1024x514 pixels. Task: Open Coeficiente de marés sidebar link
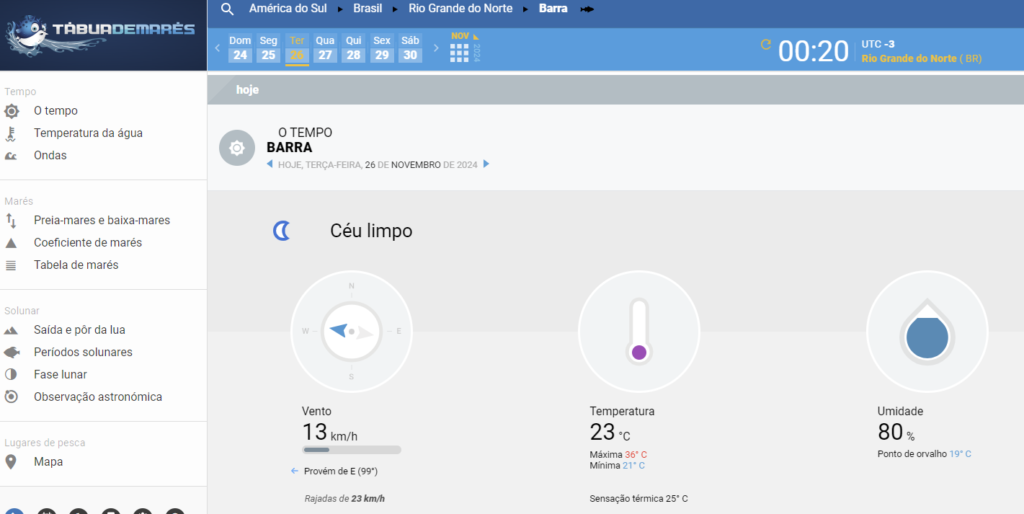point(88,243)
